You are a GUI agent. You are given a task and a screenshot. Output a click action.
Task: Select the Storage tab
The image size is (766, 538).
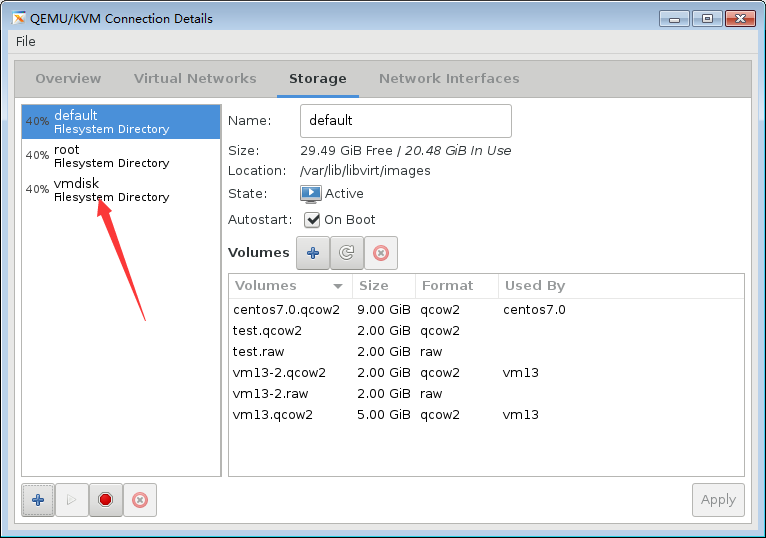pos(318,79)
